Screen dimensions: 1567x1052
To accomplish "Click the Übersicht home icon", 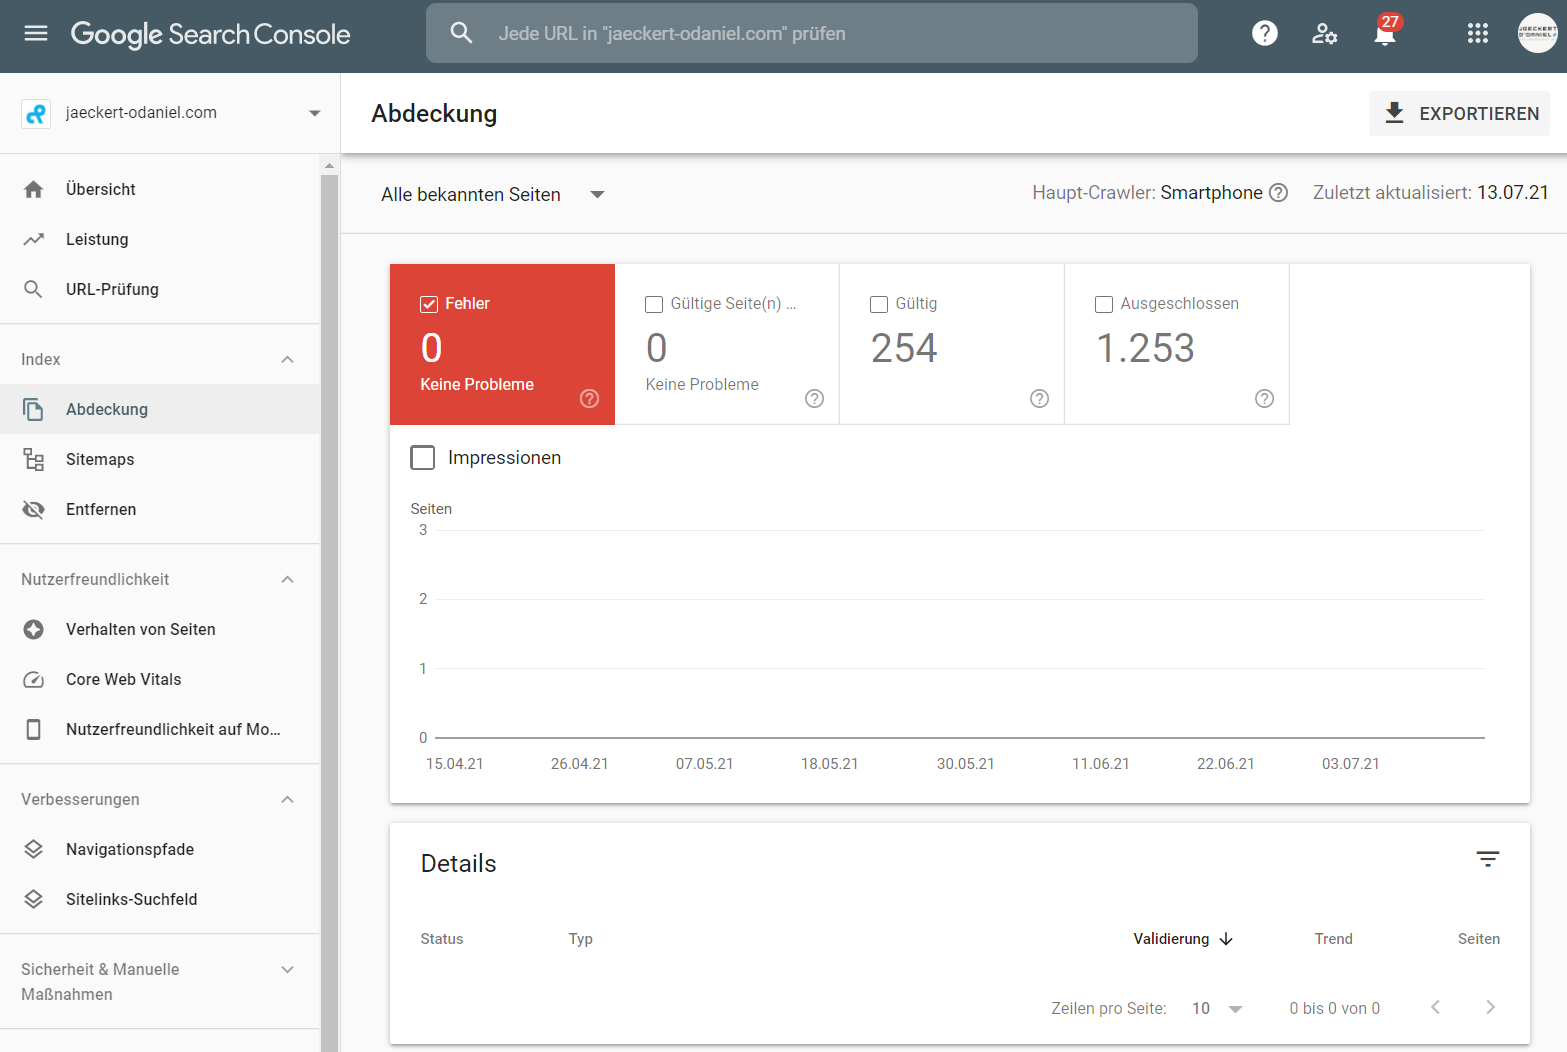I will pyautogui.click(x=34, y=189).
